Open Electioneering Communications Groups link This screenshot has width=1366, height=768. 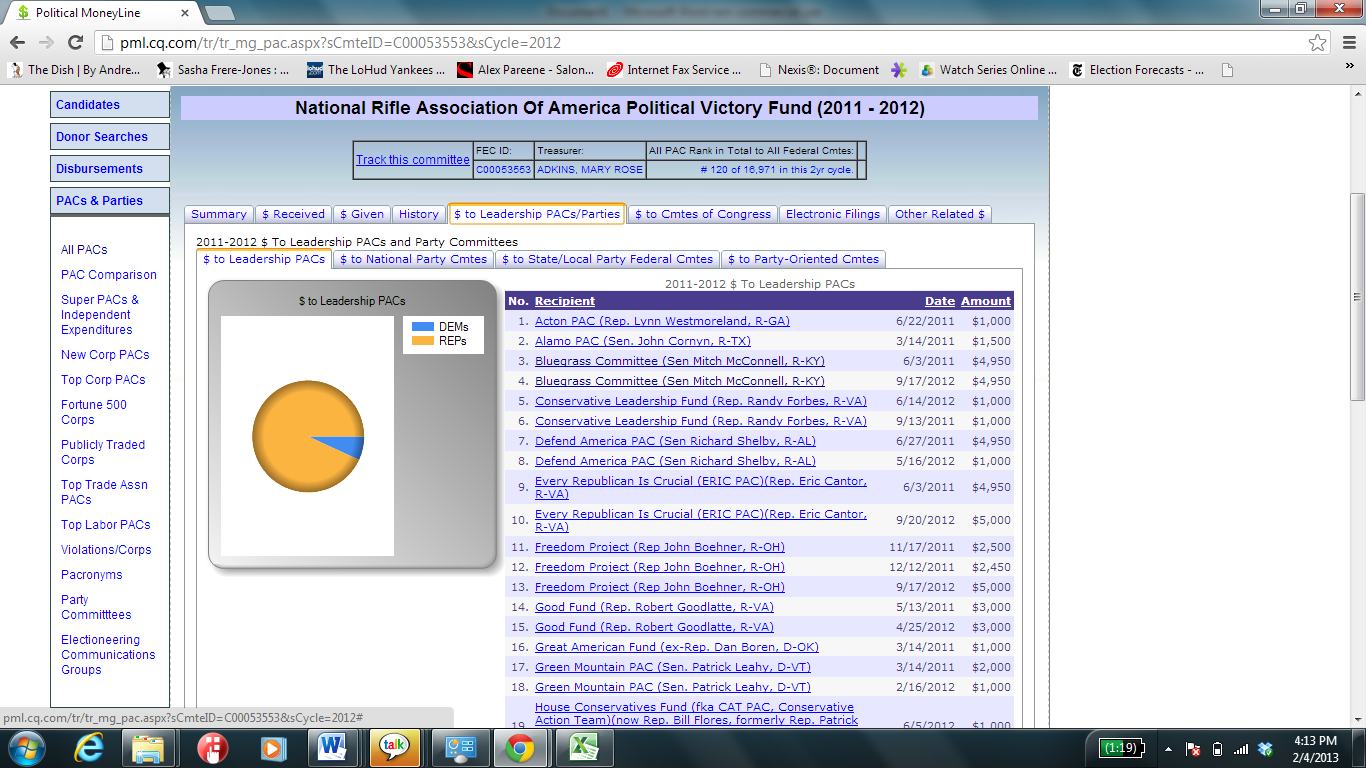108,655
